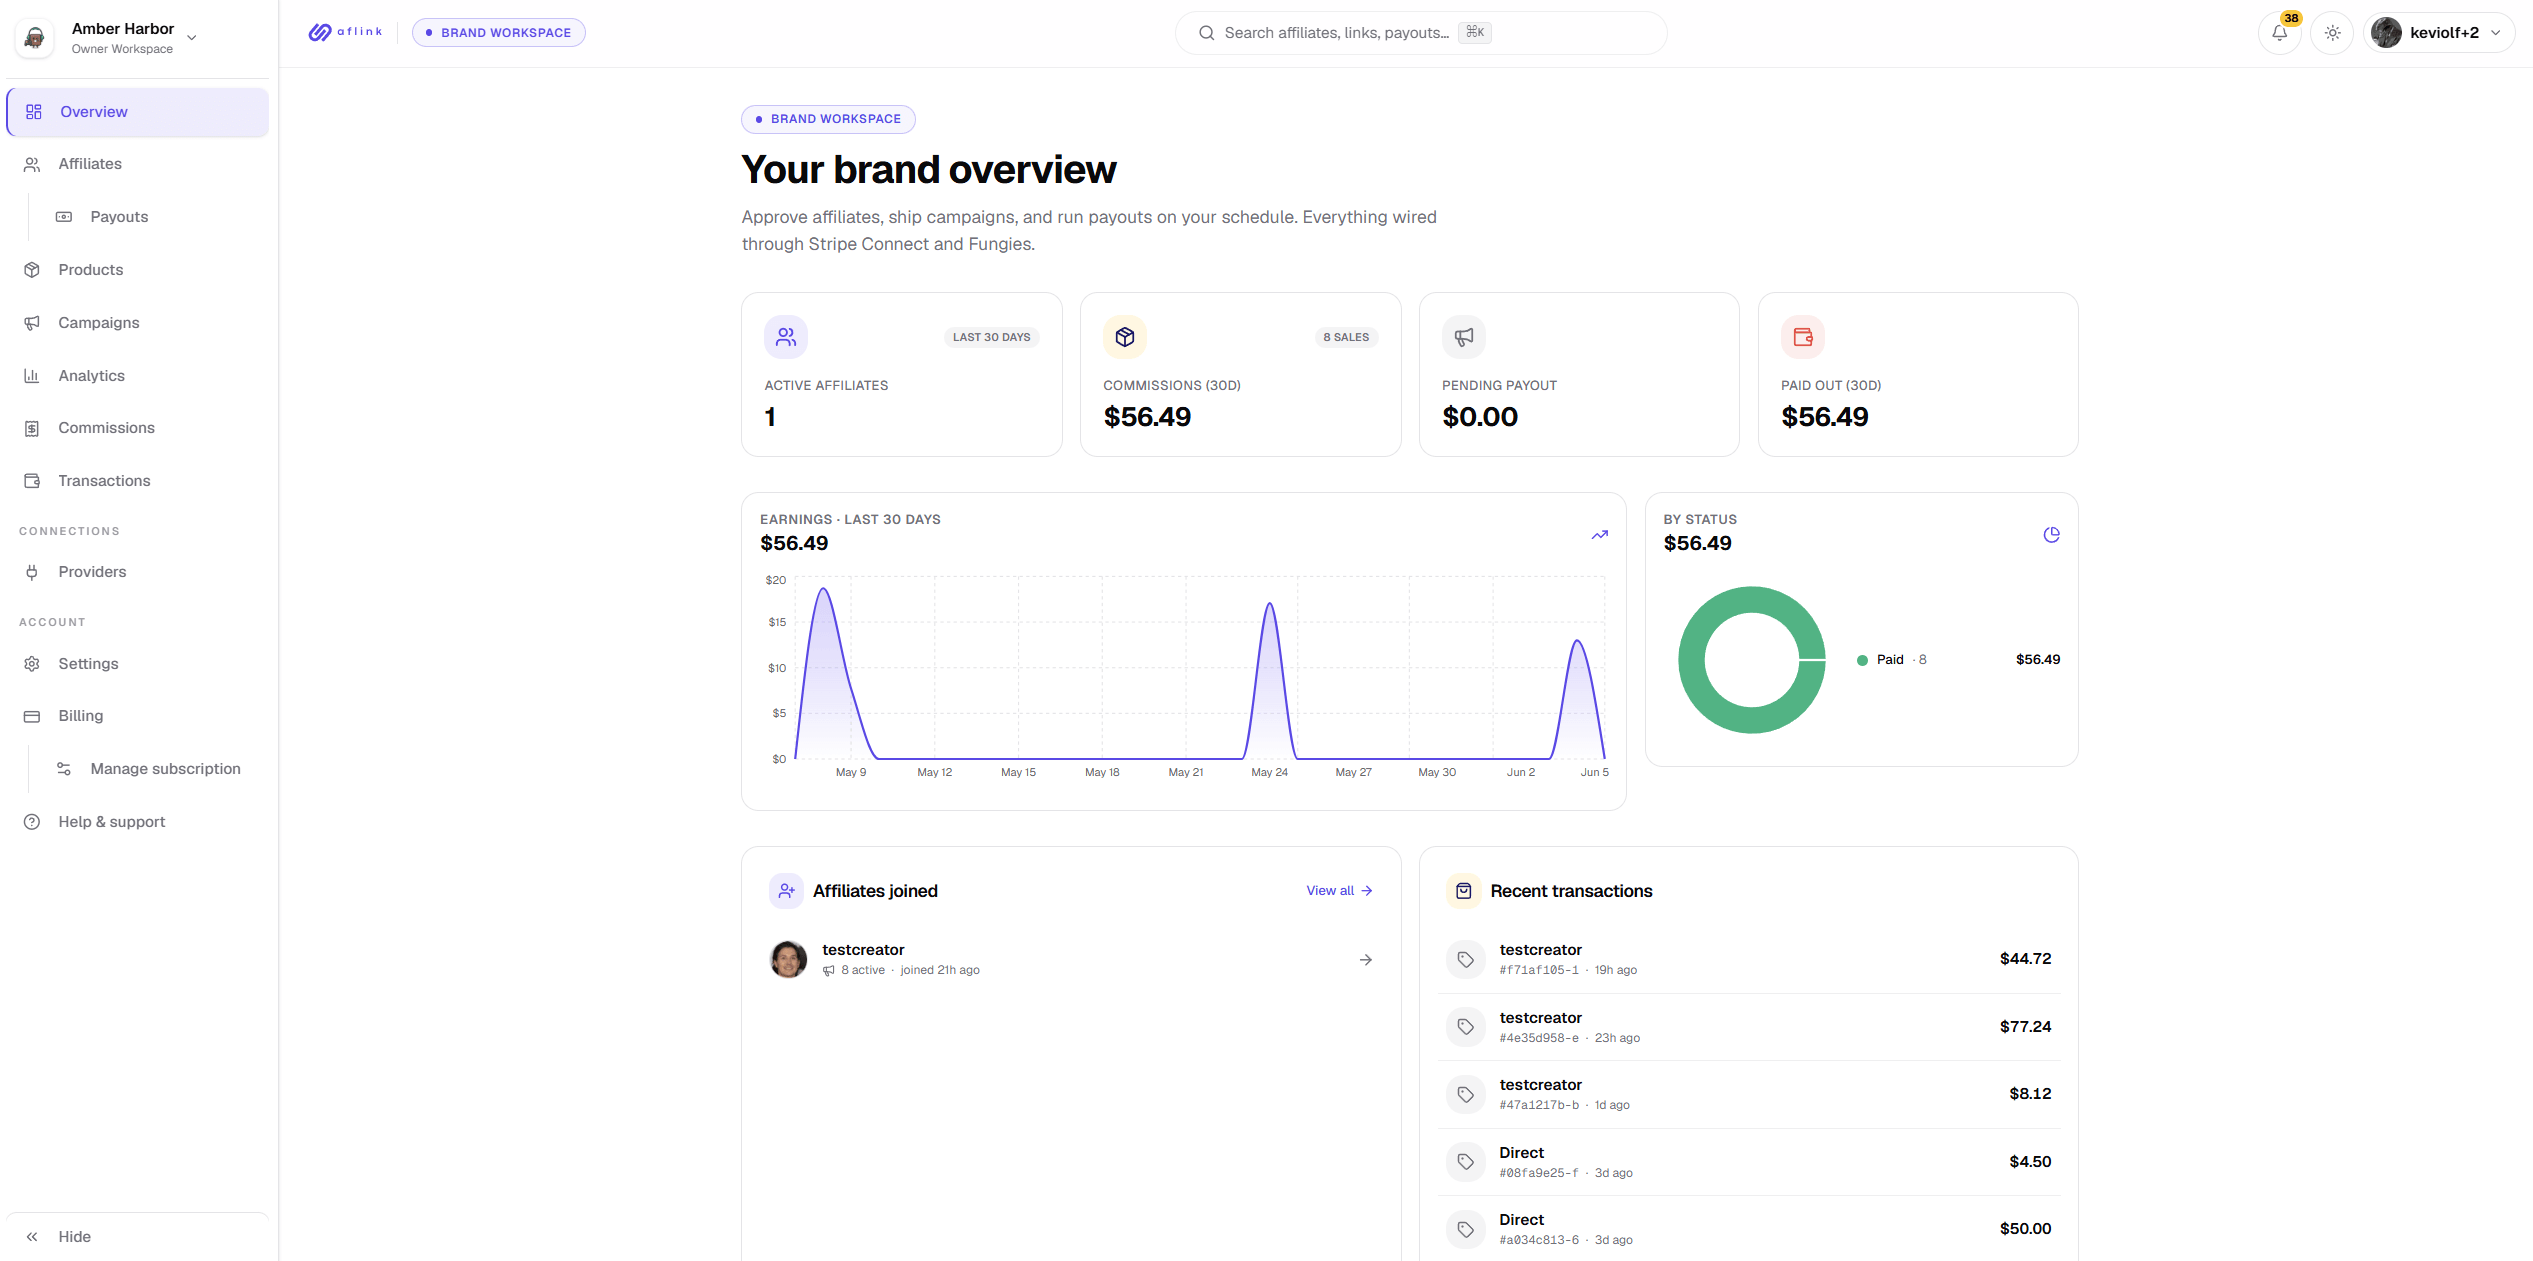Click the Providers plug icon
2533x1261 pixels.
tap(32, 572)
